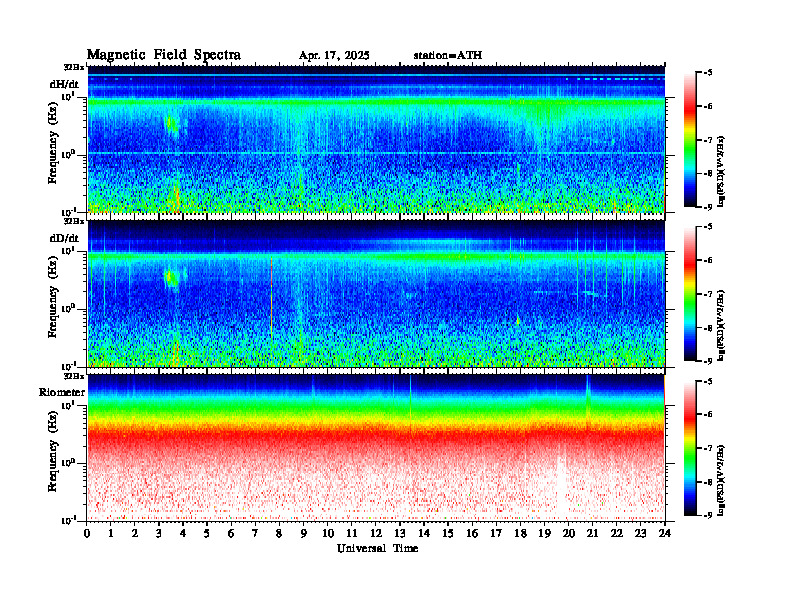Click the hour "13" tick label
792x612 pixels.
coord(400,533)
